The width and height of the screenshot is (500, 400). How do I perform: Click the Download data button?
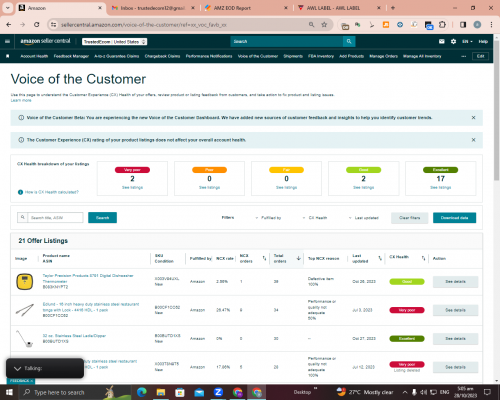pos(454,218)
